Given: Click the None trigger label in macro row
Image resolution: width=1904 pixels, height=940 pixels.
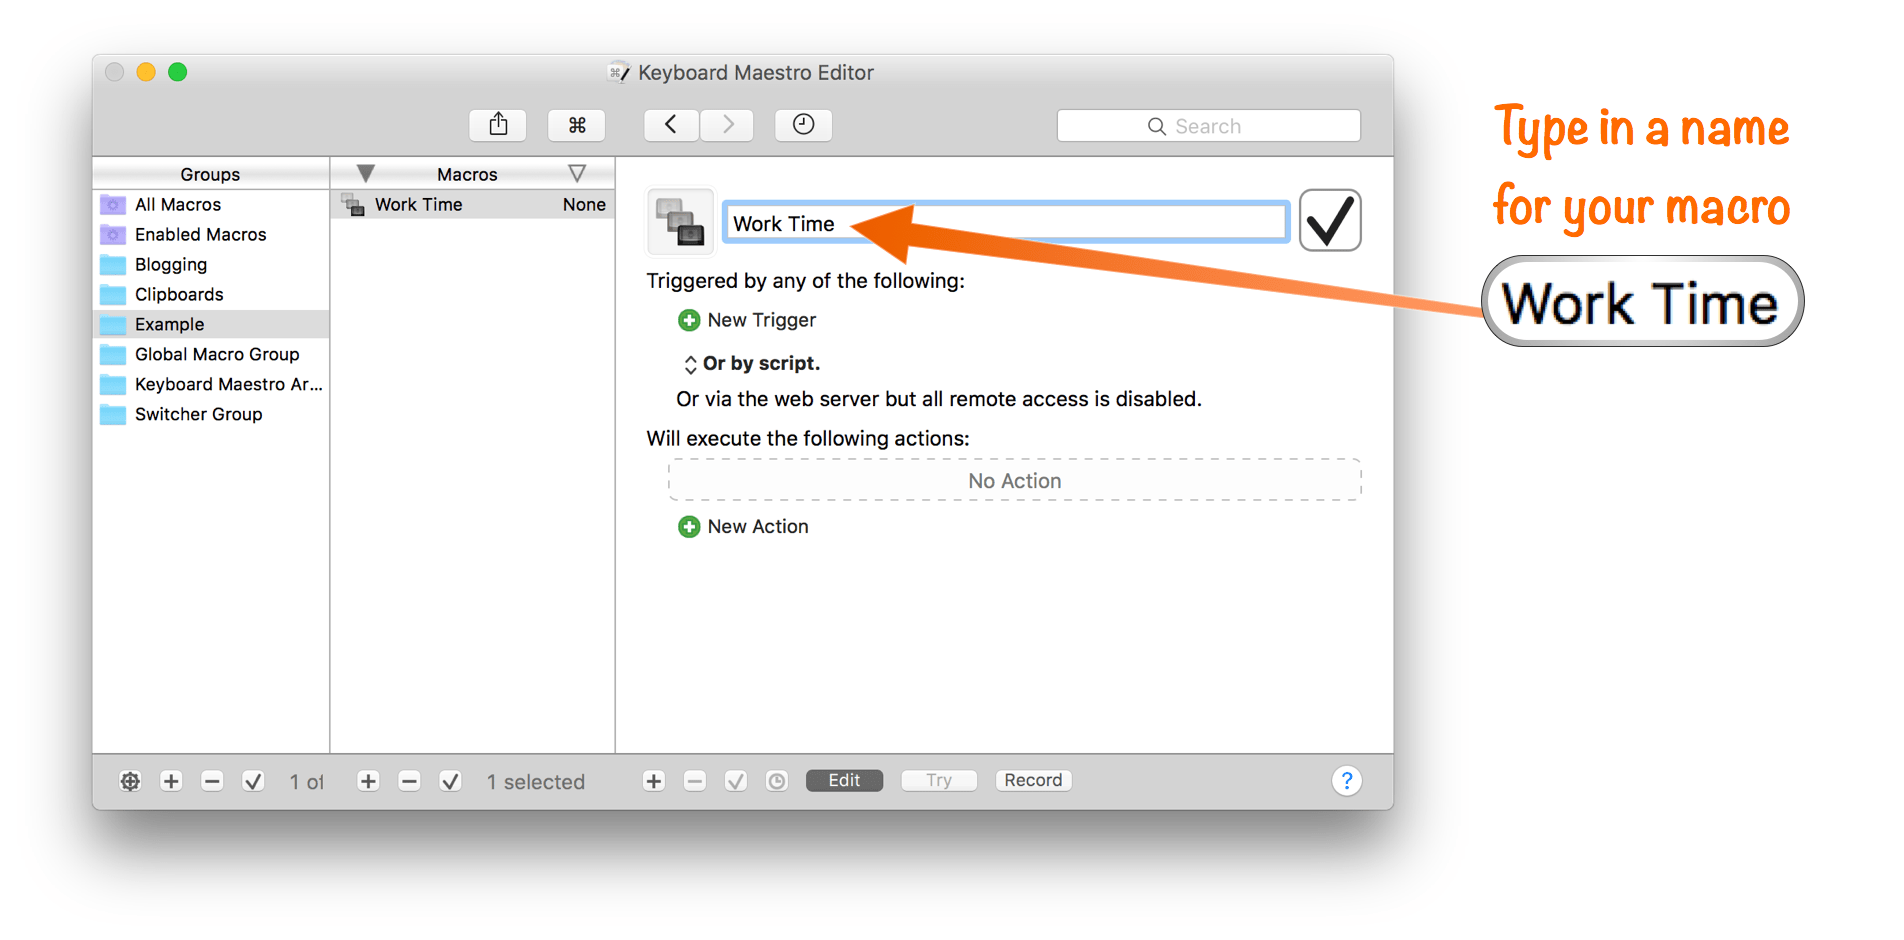Looking at the screenshot, I should [584, 204].
